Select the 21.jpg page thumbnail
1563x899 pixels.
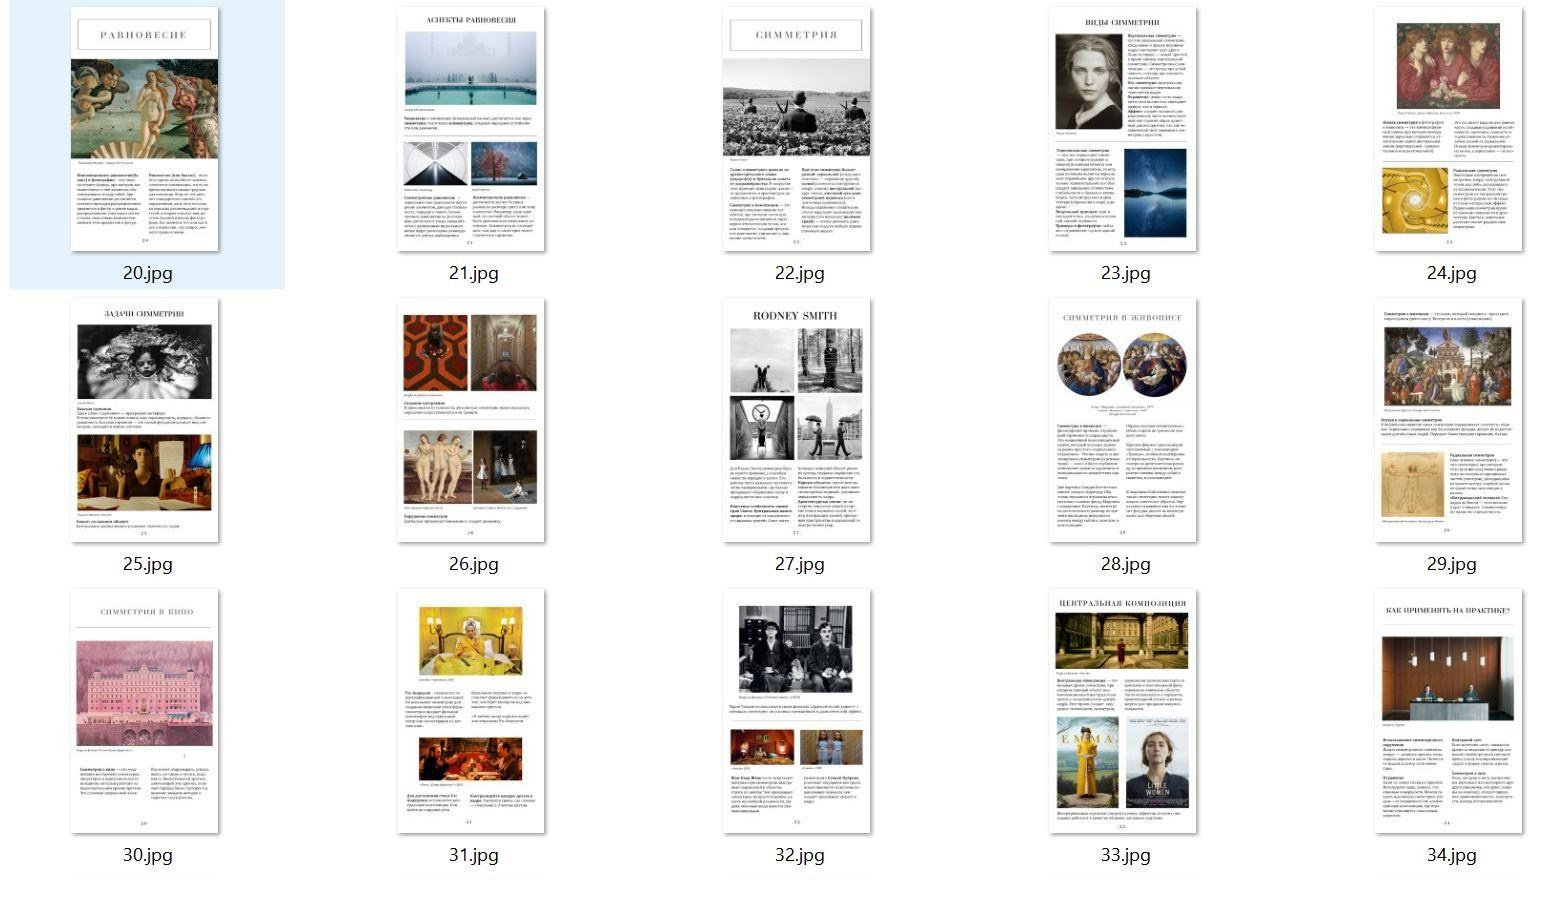point(471,129)
